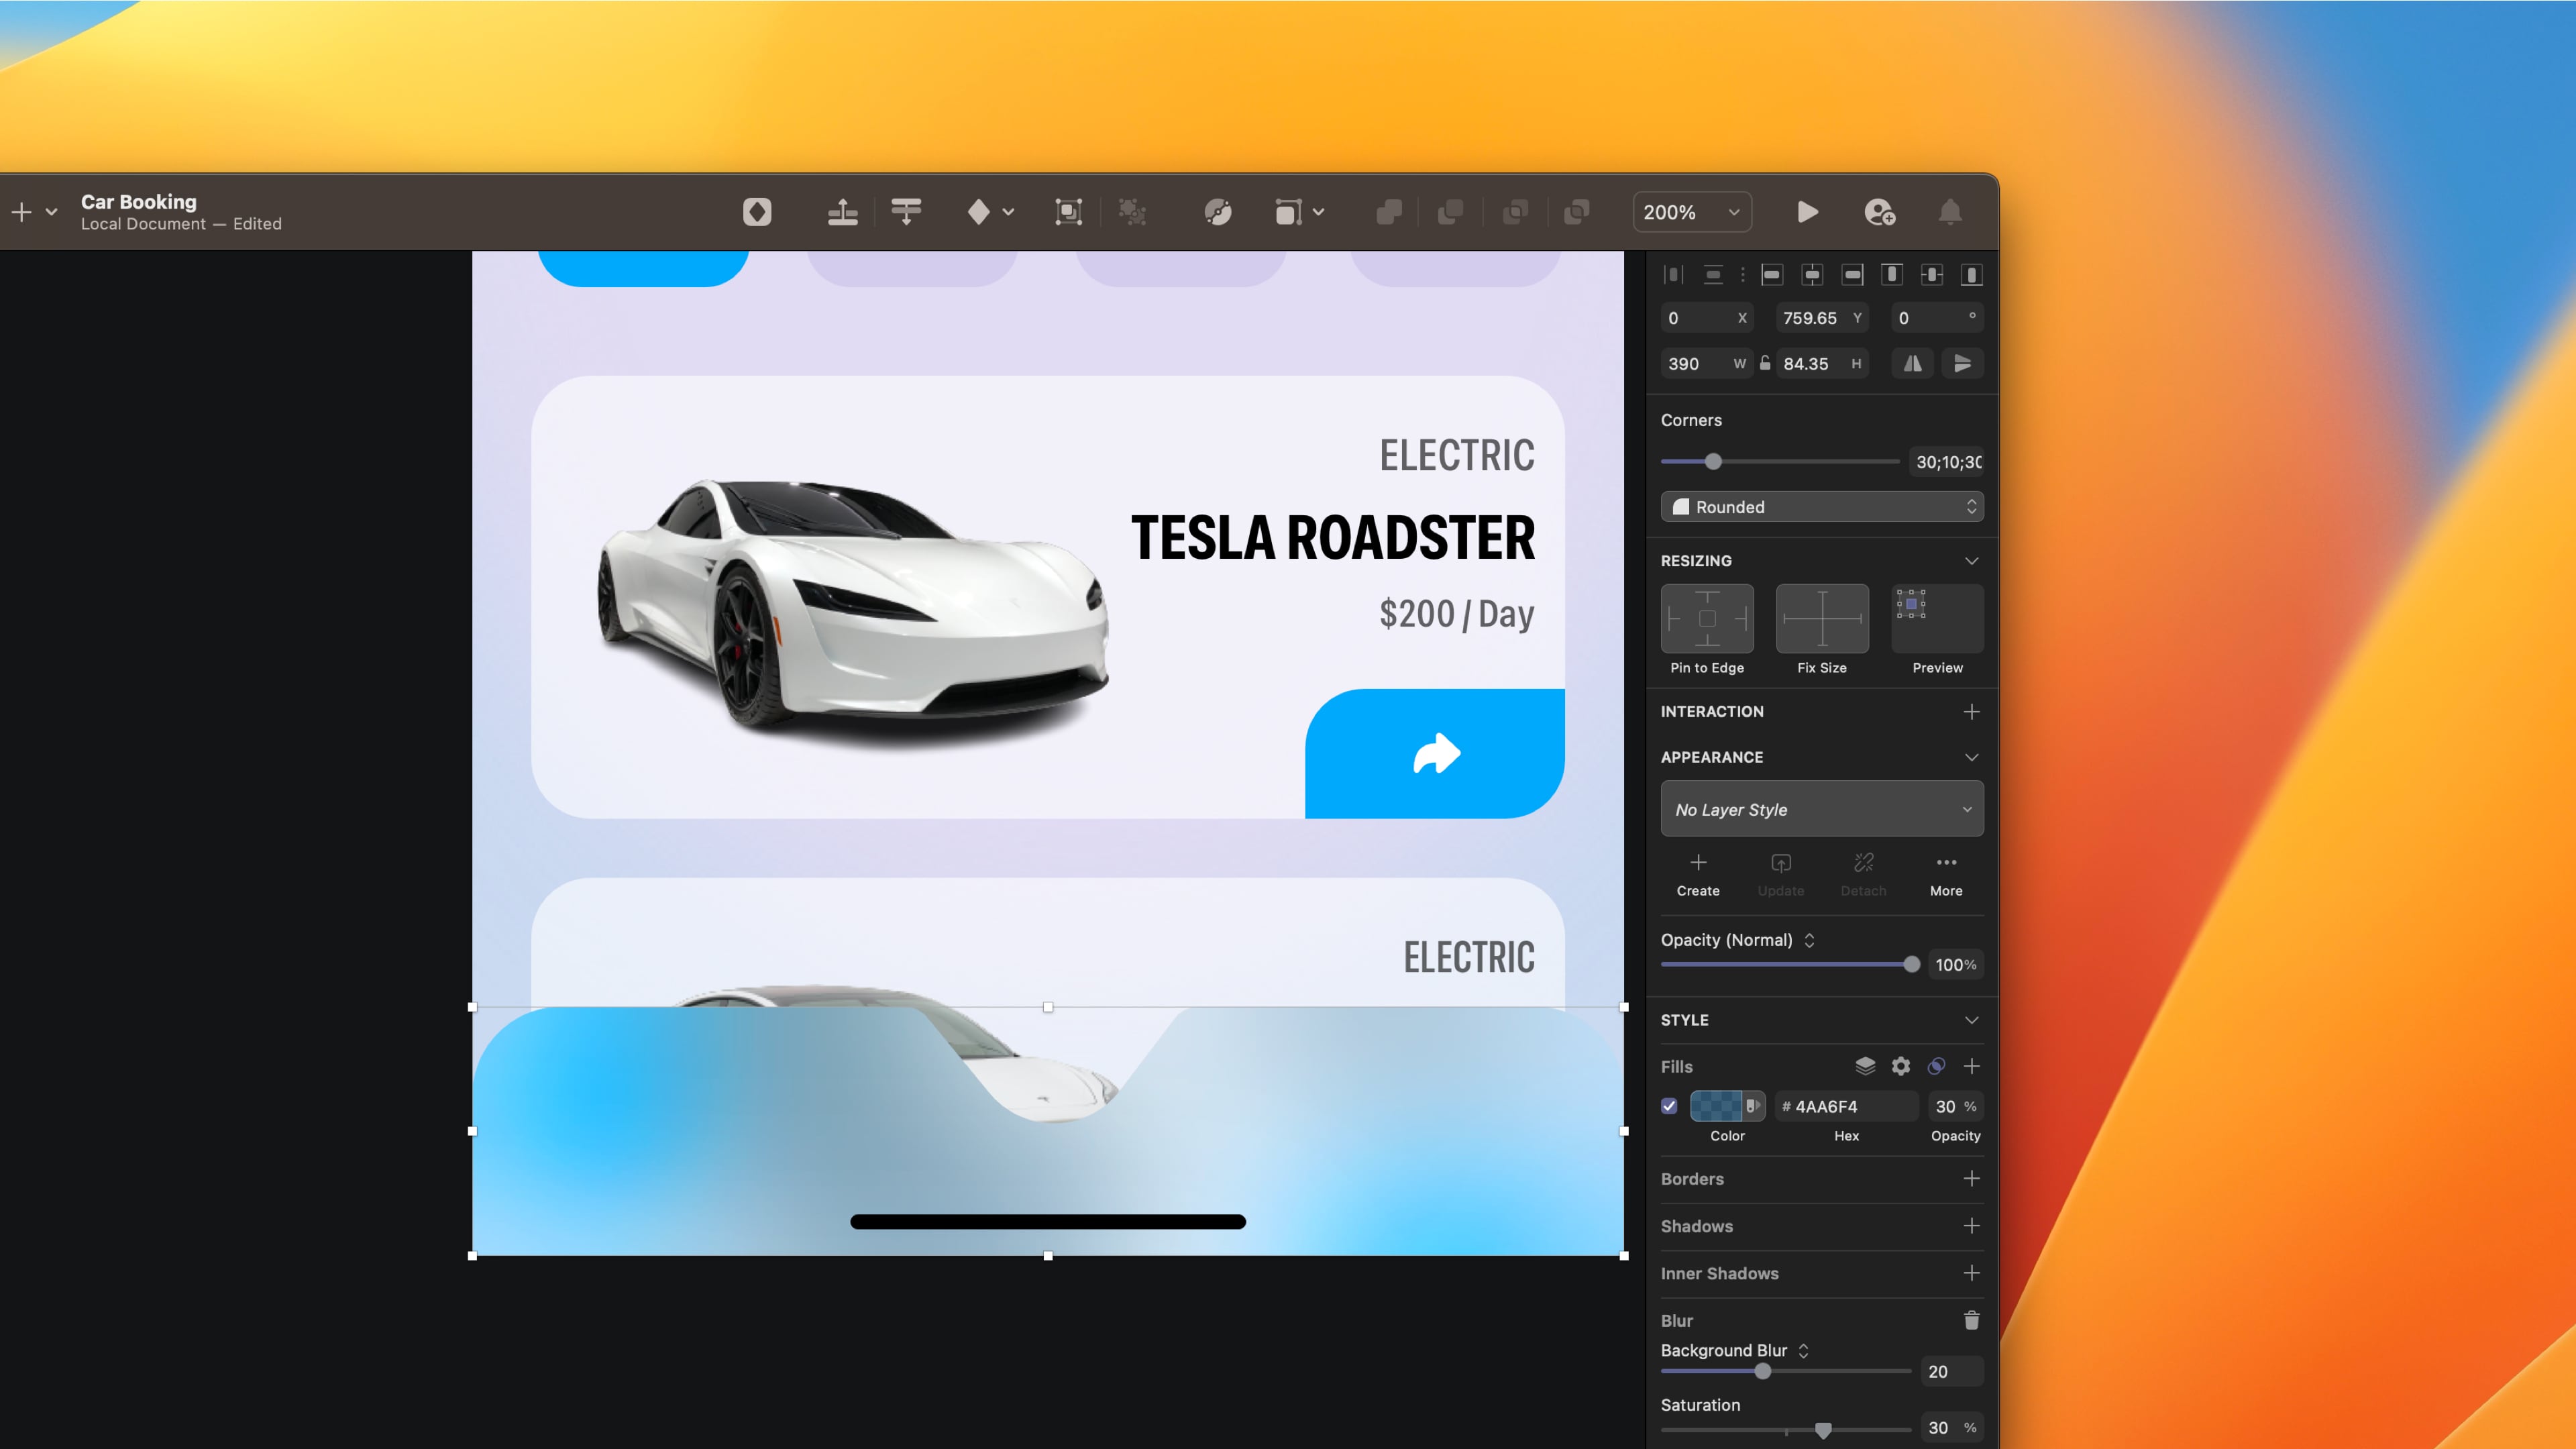Toggle Pin to Edge resizing control
This screenshot has height=1449, width=2576.
click(1707, 619)
